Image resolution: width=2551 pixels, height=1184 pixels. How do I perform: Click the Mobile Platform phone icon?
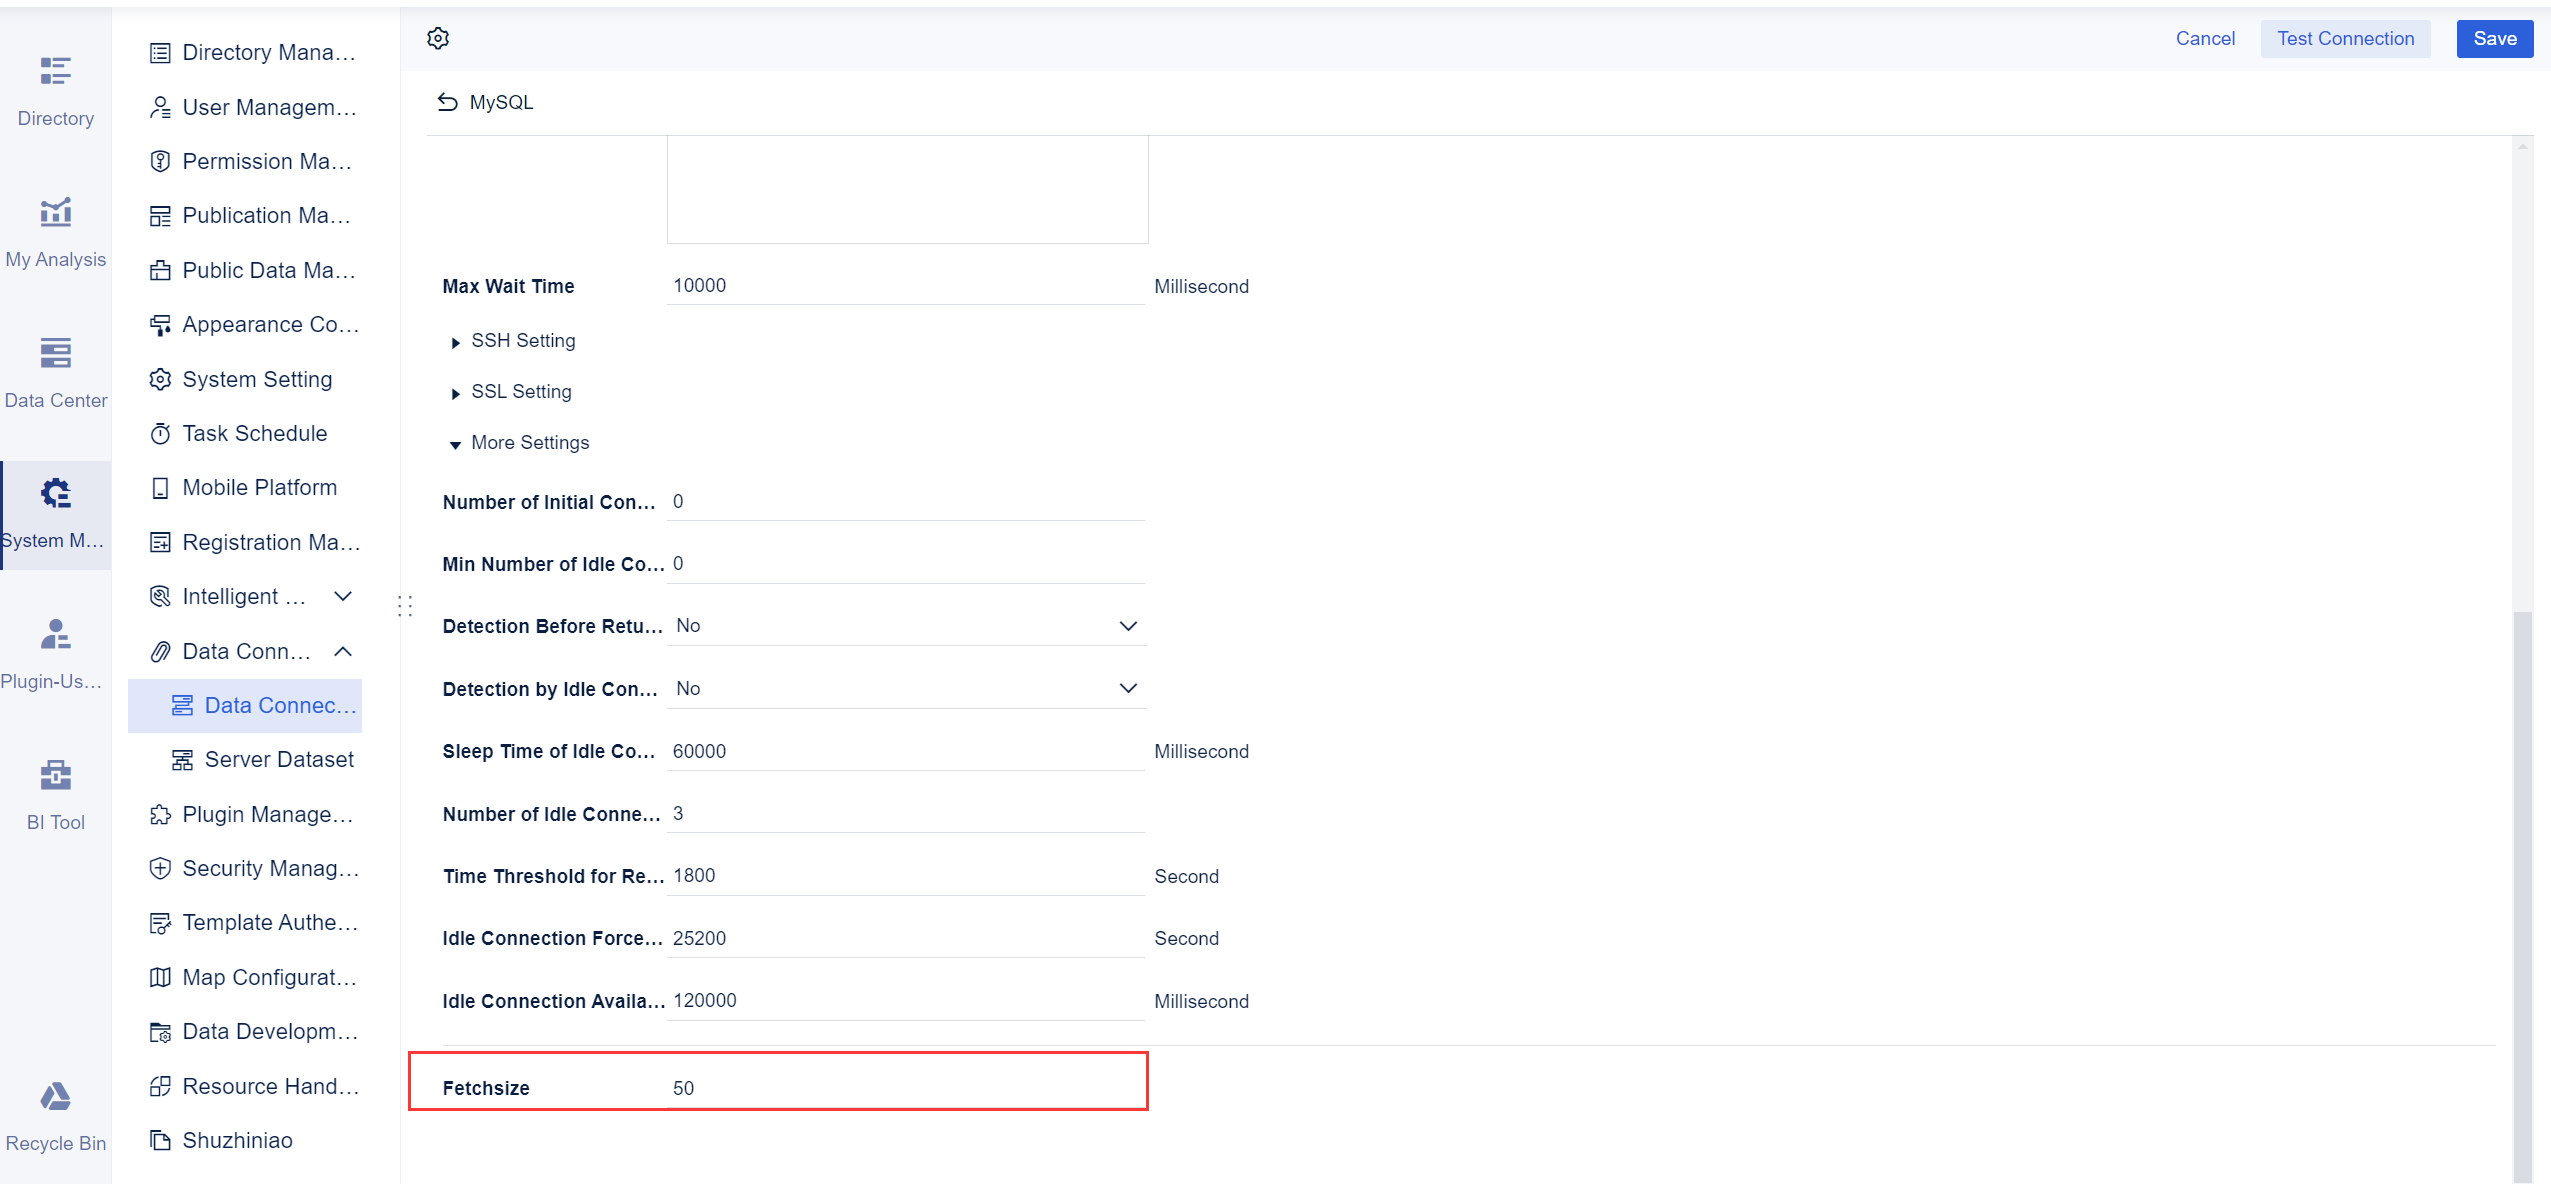tap(161, 487)
